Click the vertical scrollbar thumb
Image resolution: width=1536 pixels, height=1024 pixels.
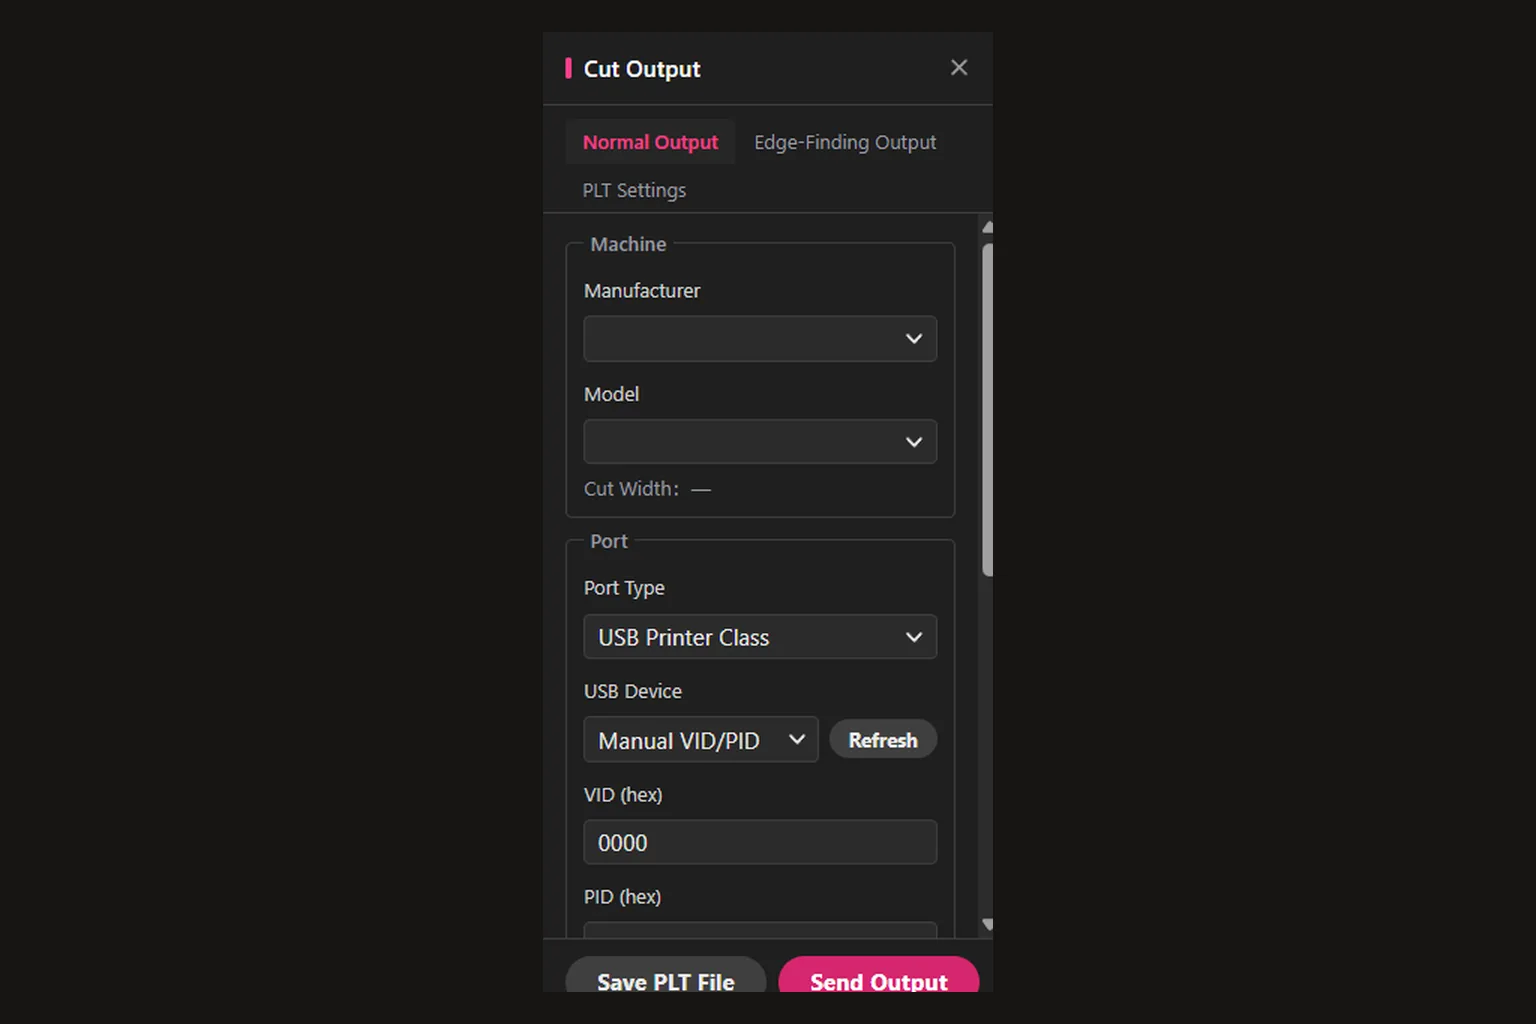click(x=987, y=410)
